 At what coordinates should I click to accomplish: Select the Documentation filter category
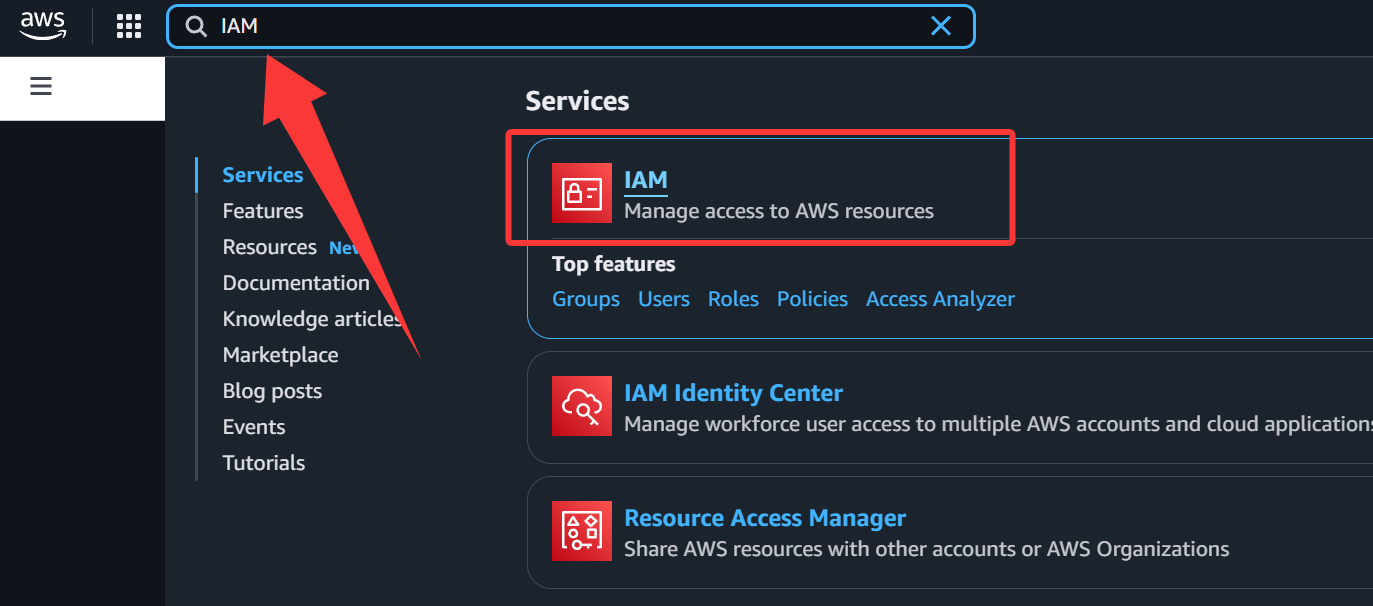(296, 283)
